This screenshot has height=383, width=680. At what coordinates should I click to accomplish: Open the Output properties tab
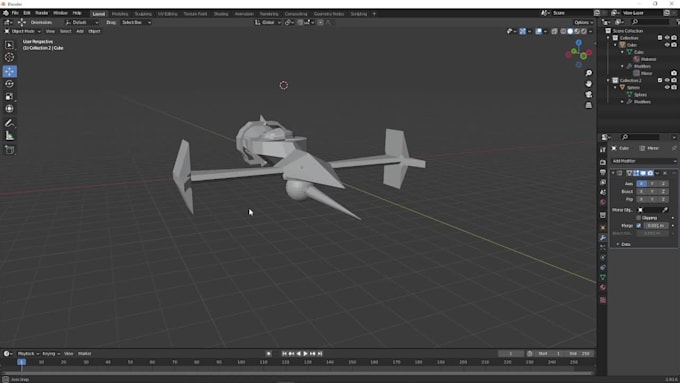(x=603, y=172)
